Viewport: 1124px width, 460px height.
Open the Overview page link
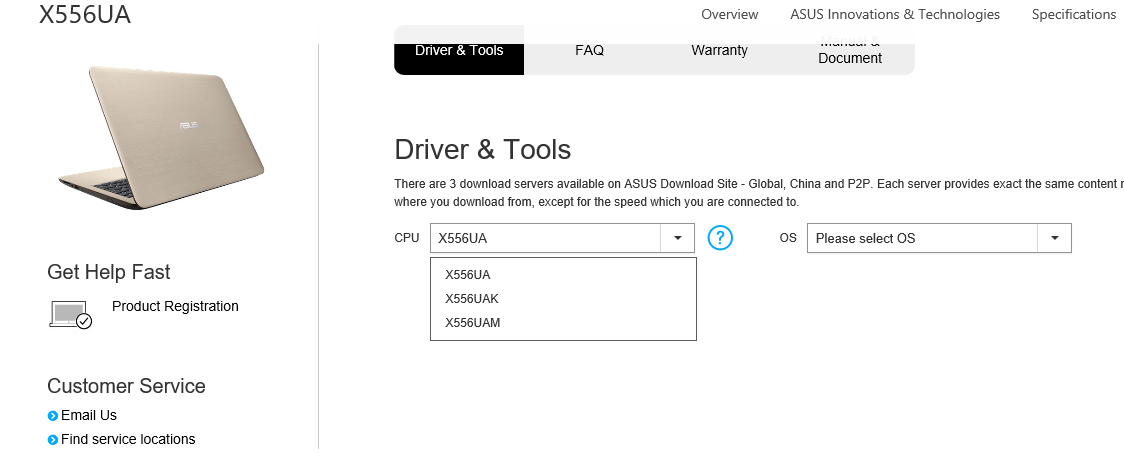729,14
